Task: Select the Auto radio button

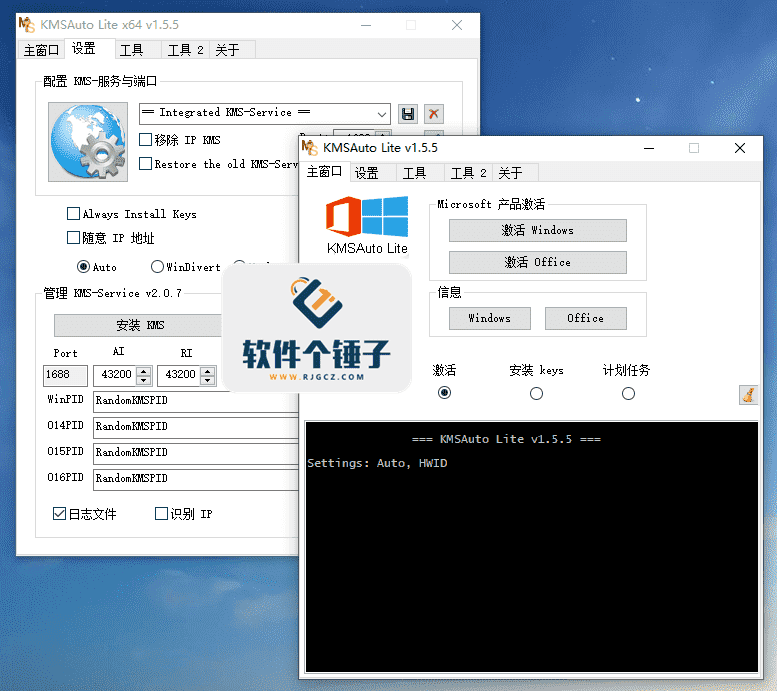Action: coord(83,267)
